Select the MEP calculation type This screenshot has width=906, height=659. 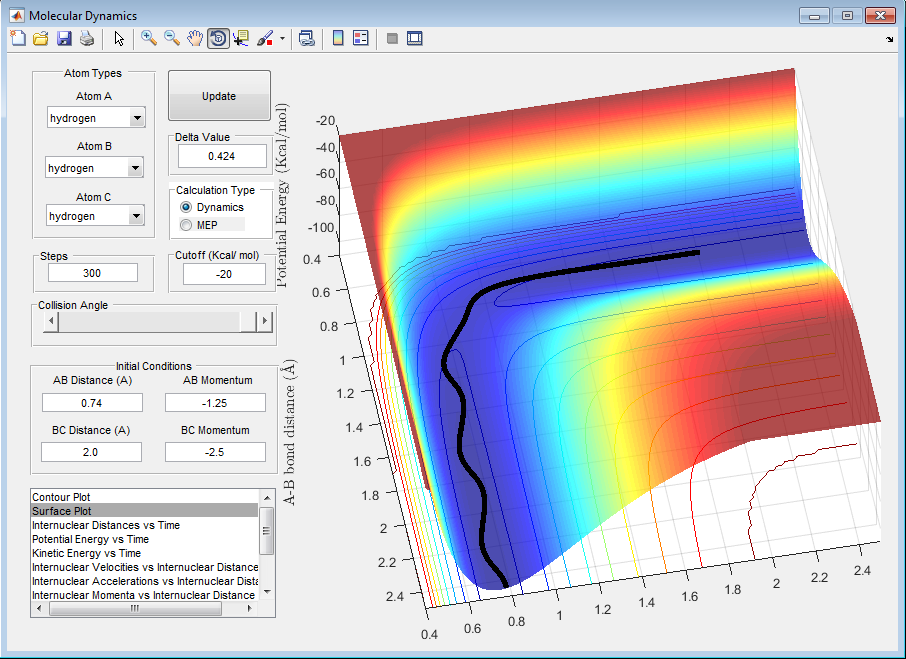(x=186, y=225)
